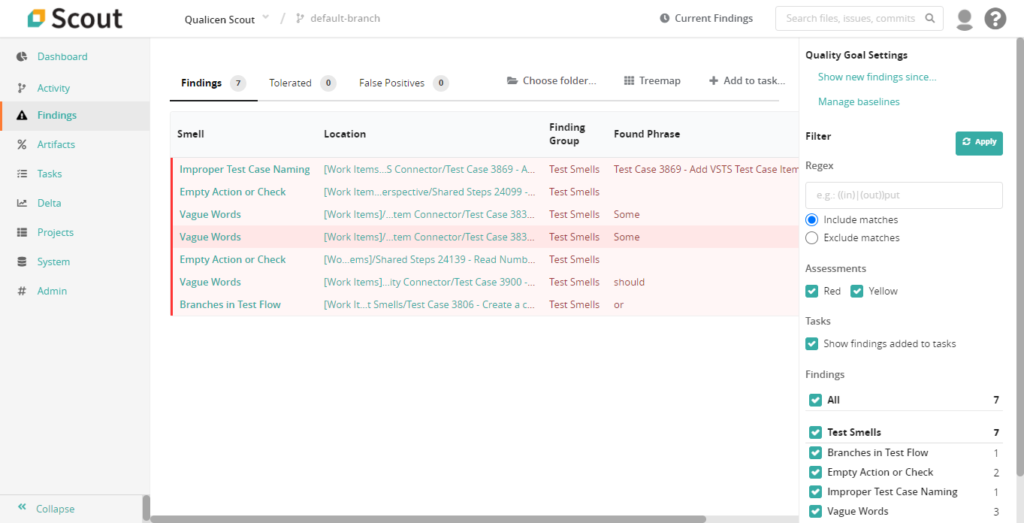Expand the Qualicen Scout project dropdown
Image resolution: width=1024 pixels, height=523 pixels.
coord(265,18)
